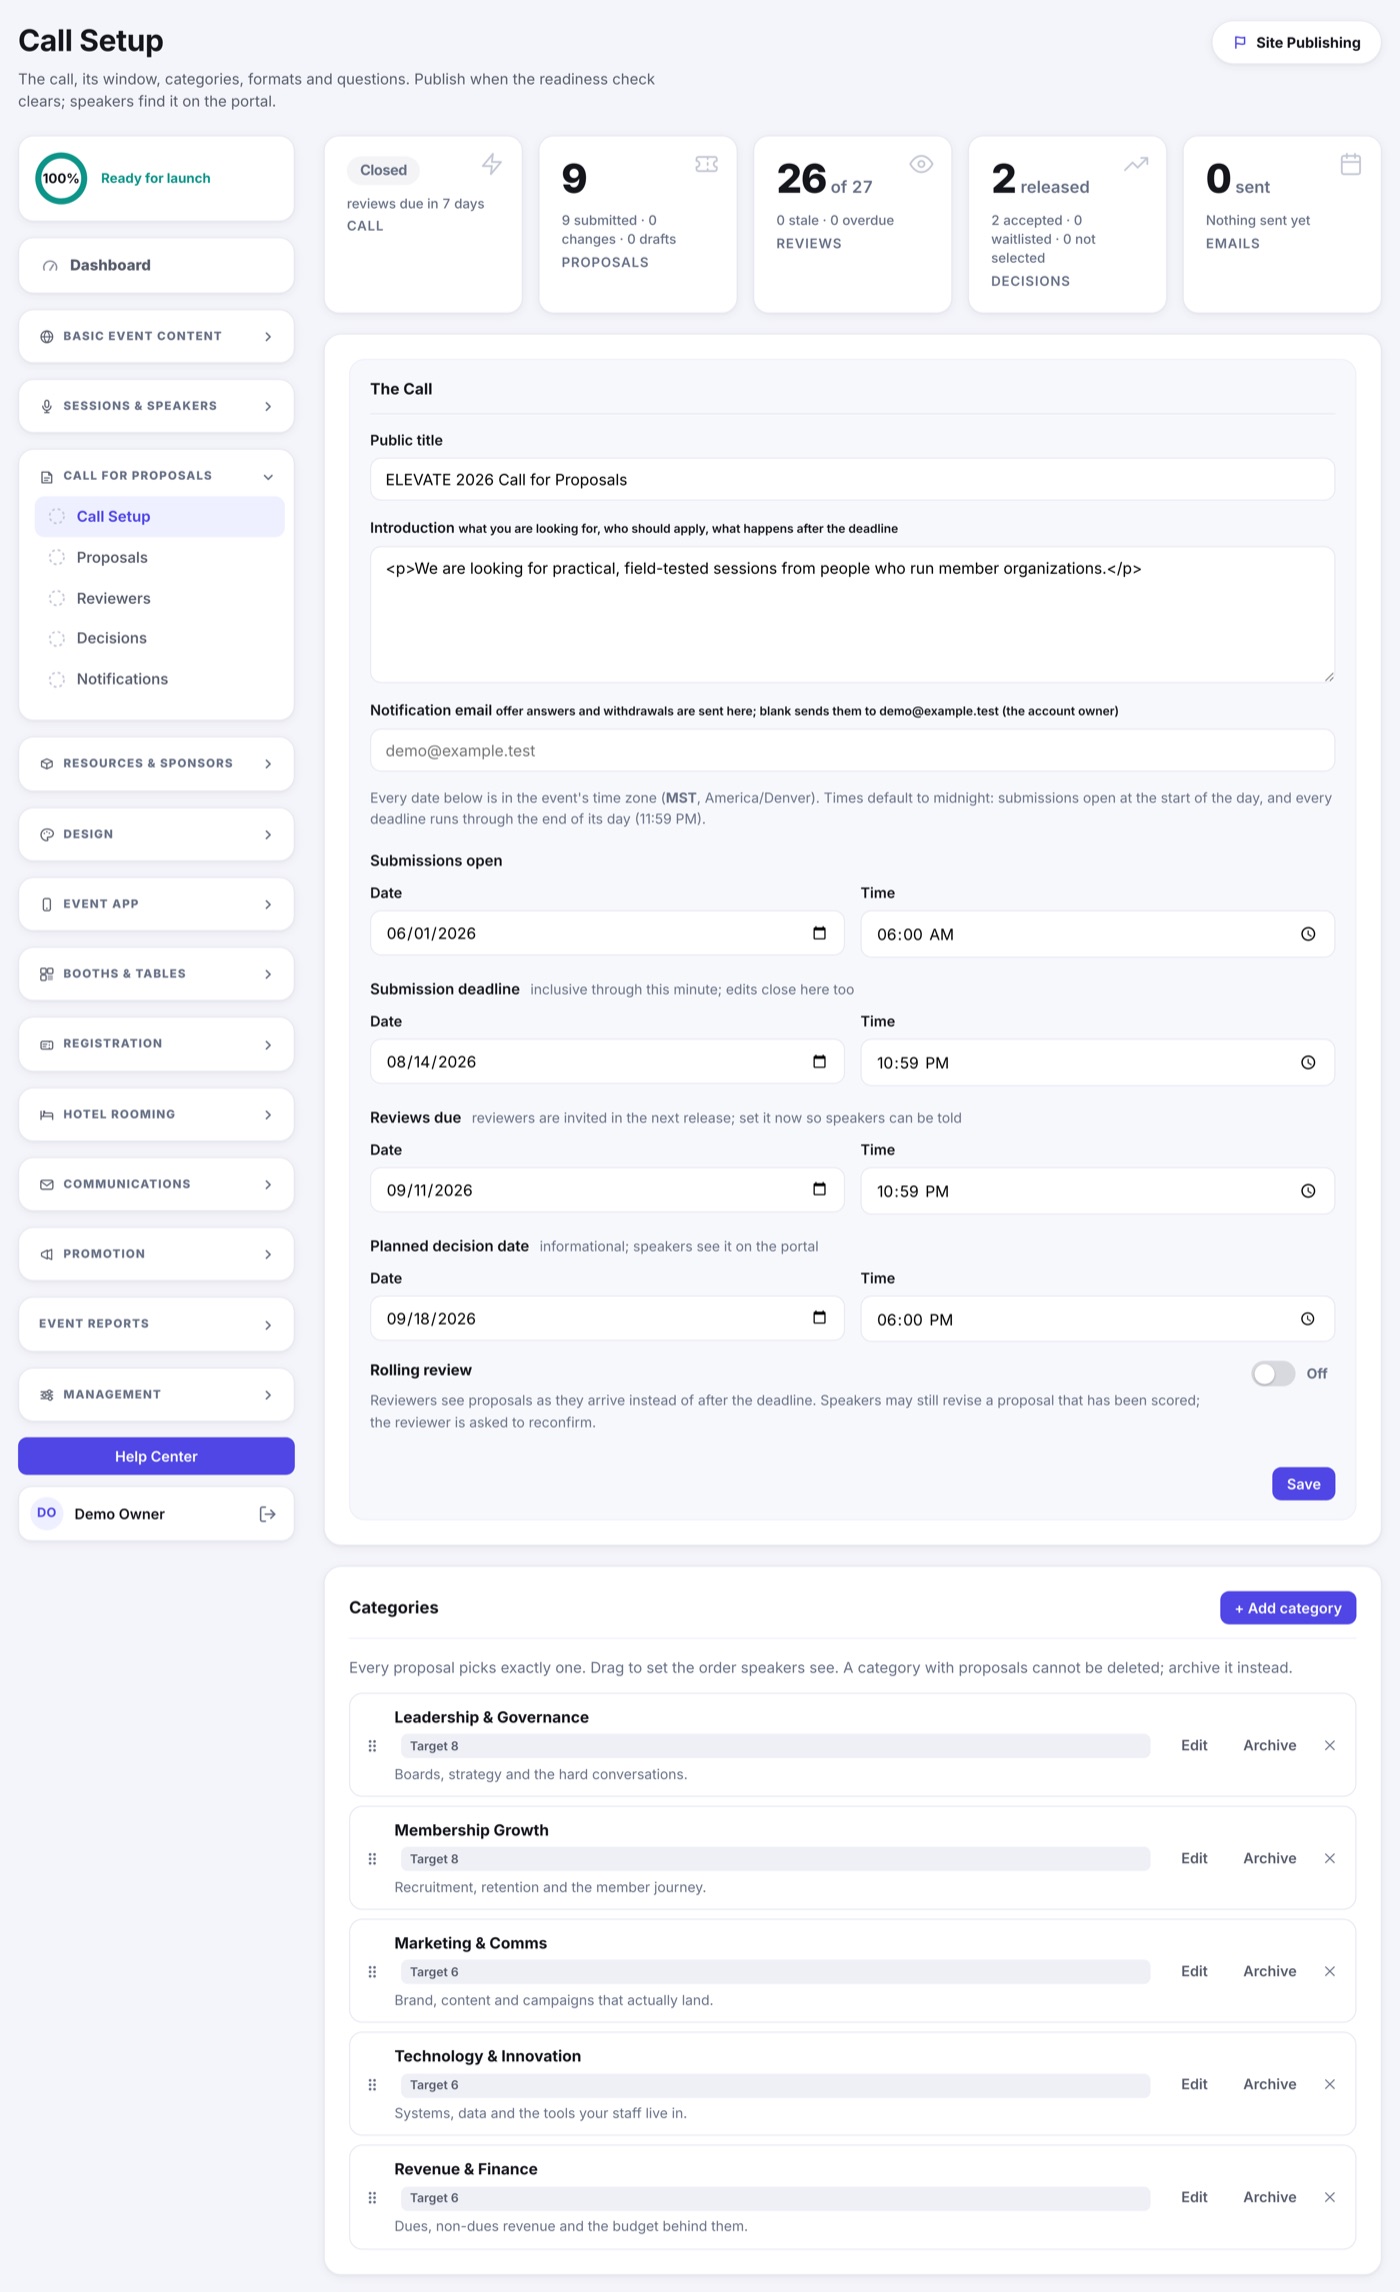1400x2292 pixels.
Task: Click Add category button
Action: click(1288, 1608)
